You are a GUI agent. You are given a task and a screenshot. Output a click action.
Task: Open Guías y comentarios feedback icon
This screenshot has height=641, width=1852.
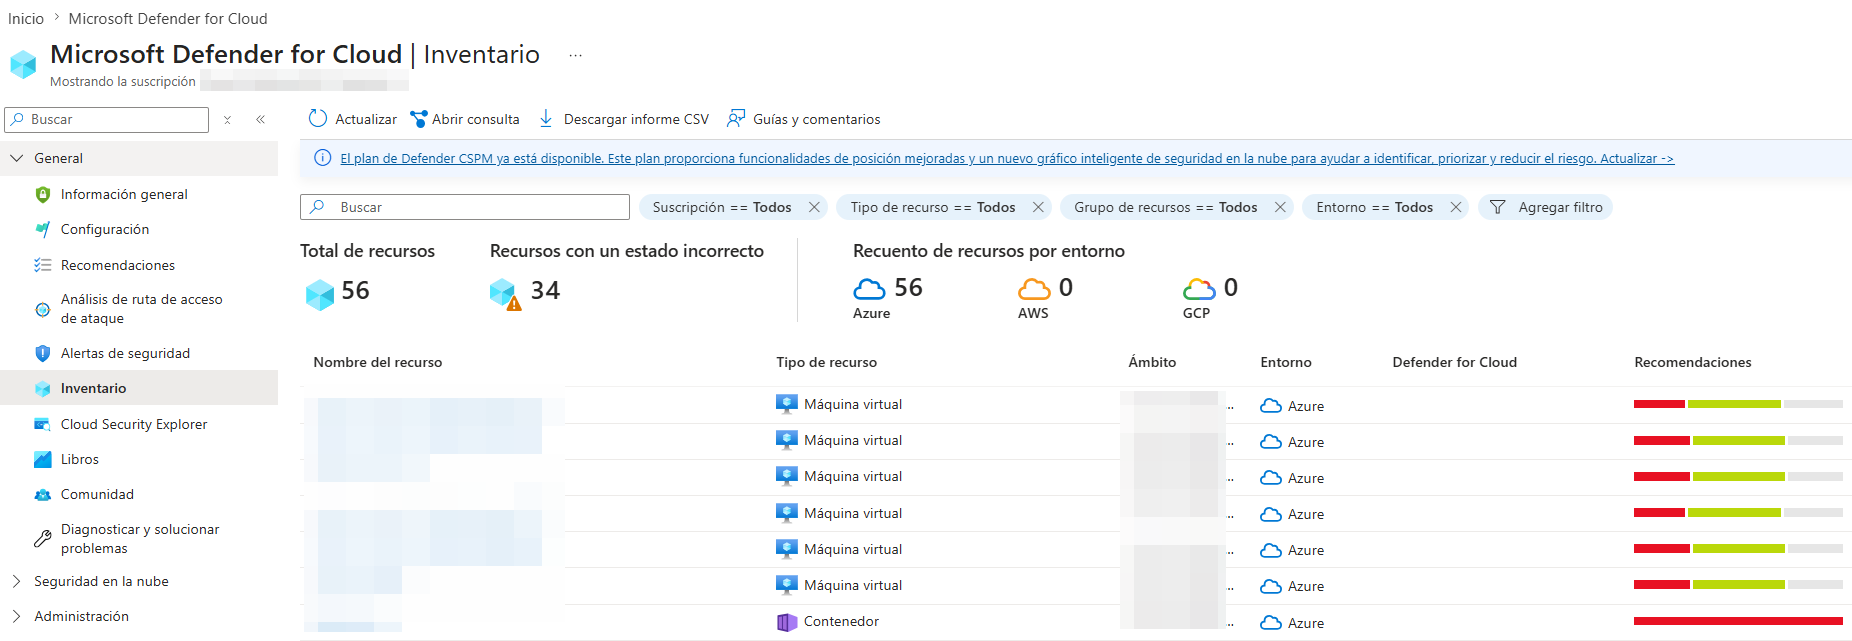tap(736, 119)
